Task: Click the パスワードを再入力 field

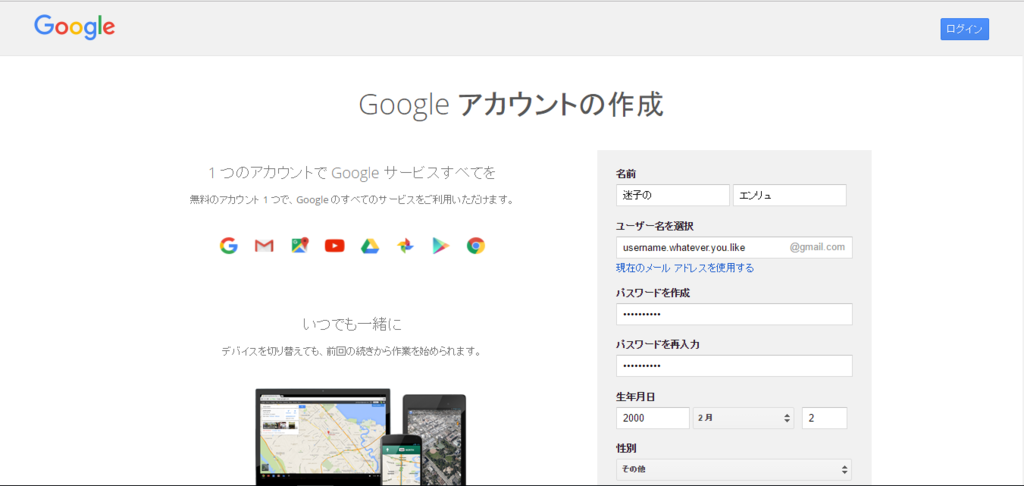Action: (734, 366)
